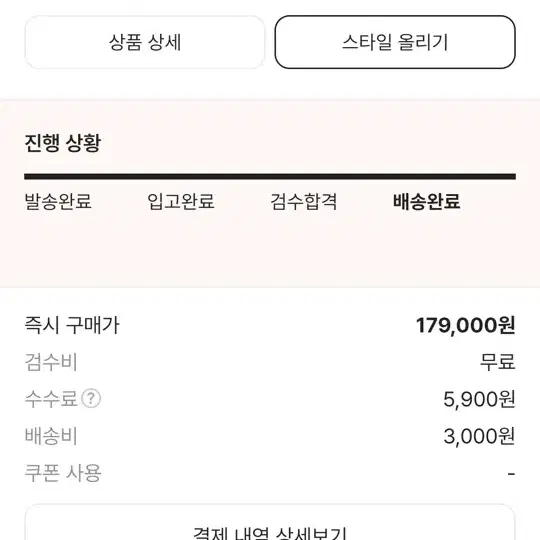Select the 배송완료 progress step
This screenshot has height=540, width=540.
click(426, 201)
